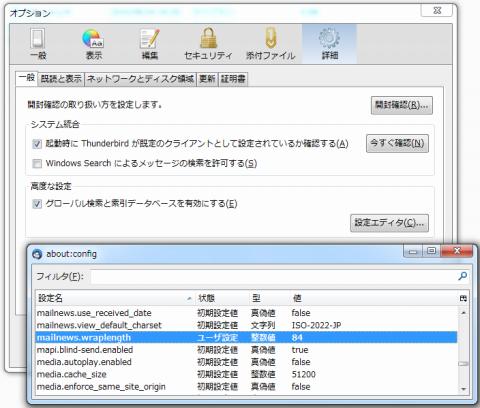Select the media.enforce_same_site_origin row
480x408 pixels.
[x=246, y=387]
